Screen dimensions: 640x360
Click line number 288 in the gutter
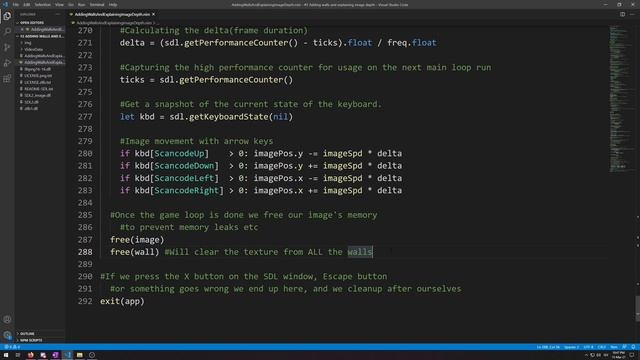(85, 252)
